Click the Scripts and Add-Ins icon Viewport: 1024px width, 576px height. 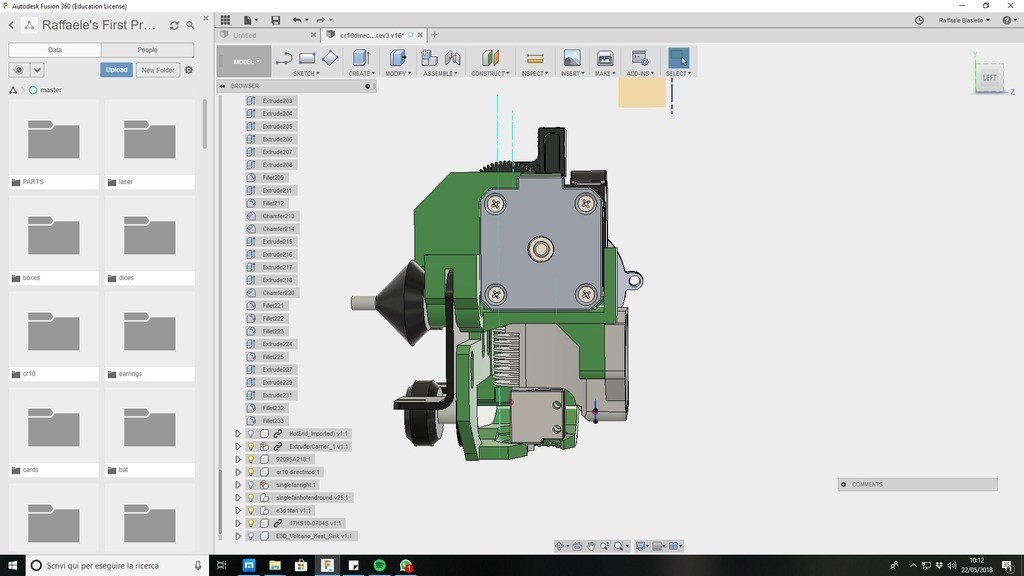(x=639, y=58)
